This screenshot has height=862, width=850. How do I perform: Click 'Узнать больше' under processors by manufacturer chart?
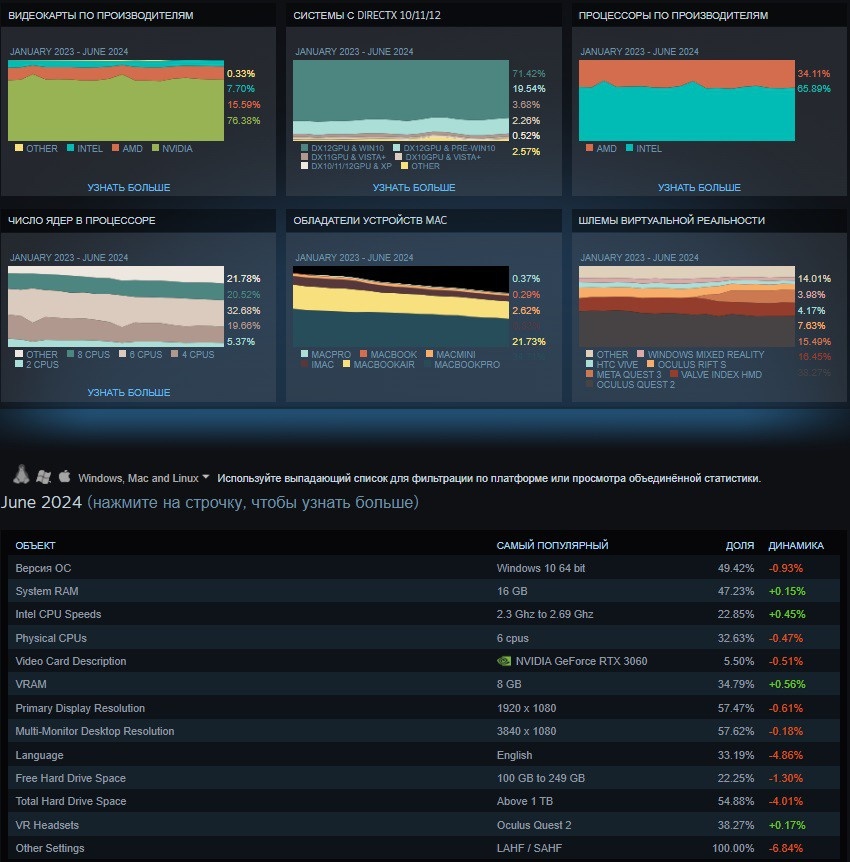point(699,187)
